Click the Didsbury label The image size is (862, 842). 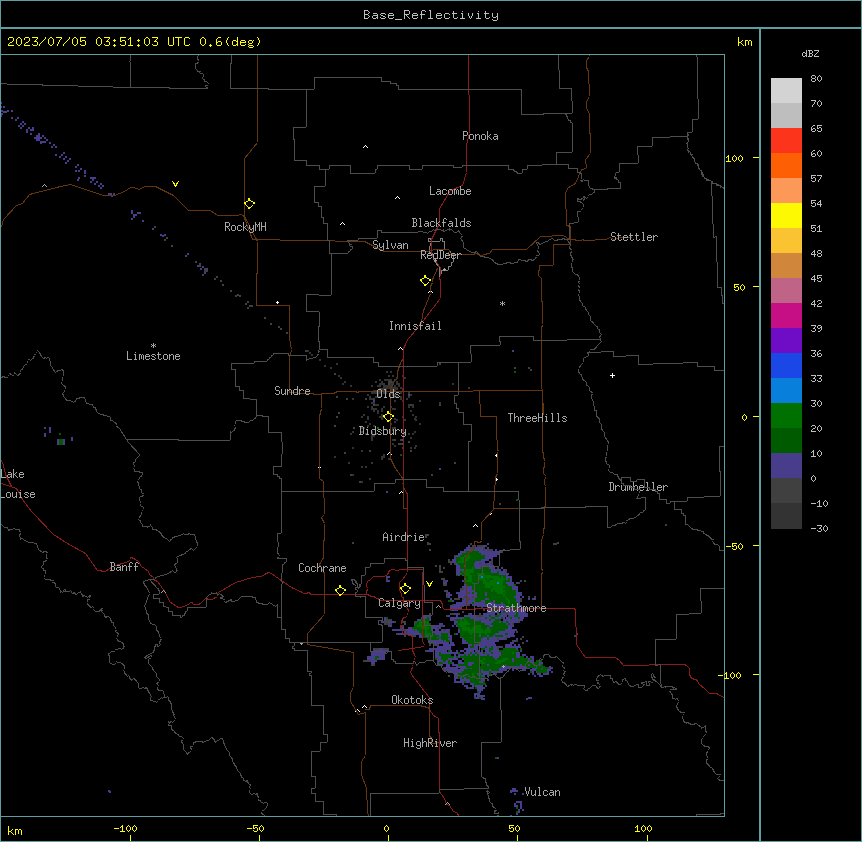pyautogui.click(x=383, y=431)
